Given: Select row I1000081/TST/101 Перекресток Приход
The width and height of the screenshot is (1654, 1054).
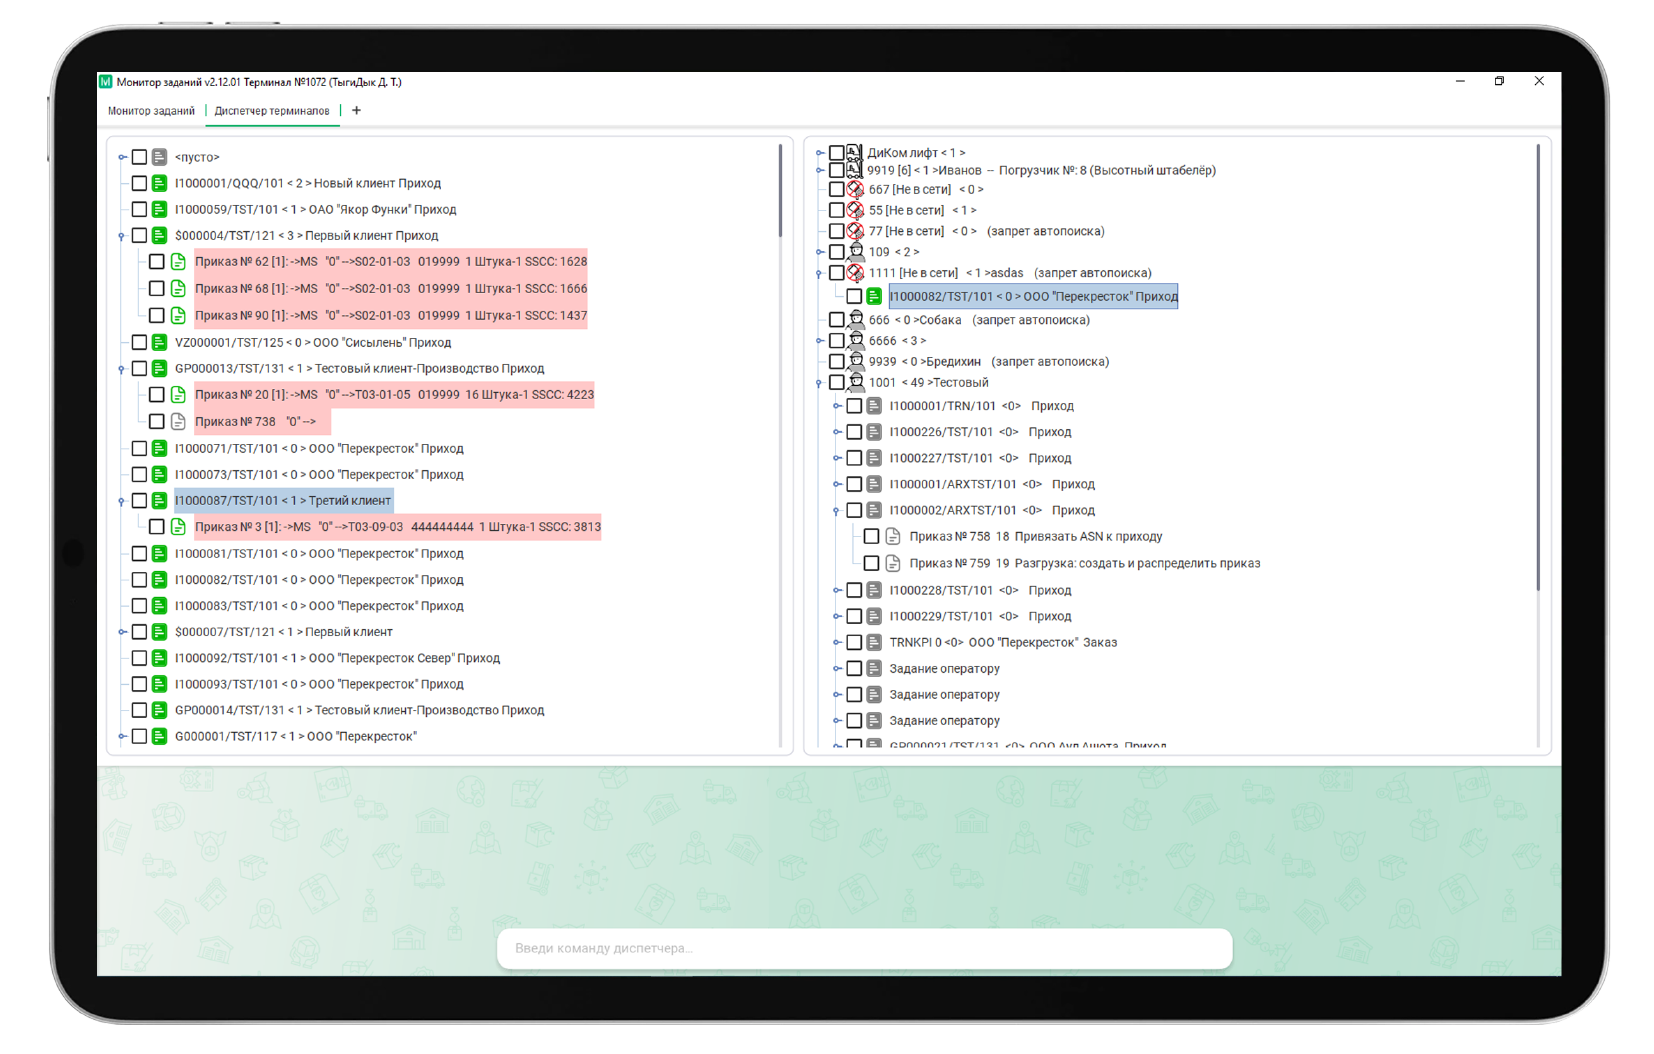Looking at the screenshot, I should tap(319, 553).
